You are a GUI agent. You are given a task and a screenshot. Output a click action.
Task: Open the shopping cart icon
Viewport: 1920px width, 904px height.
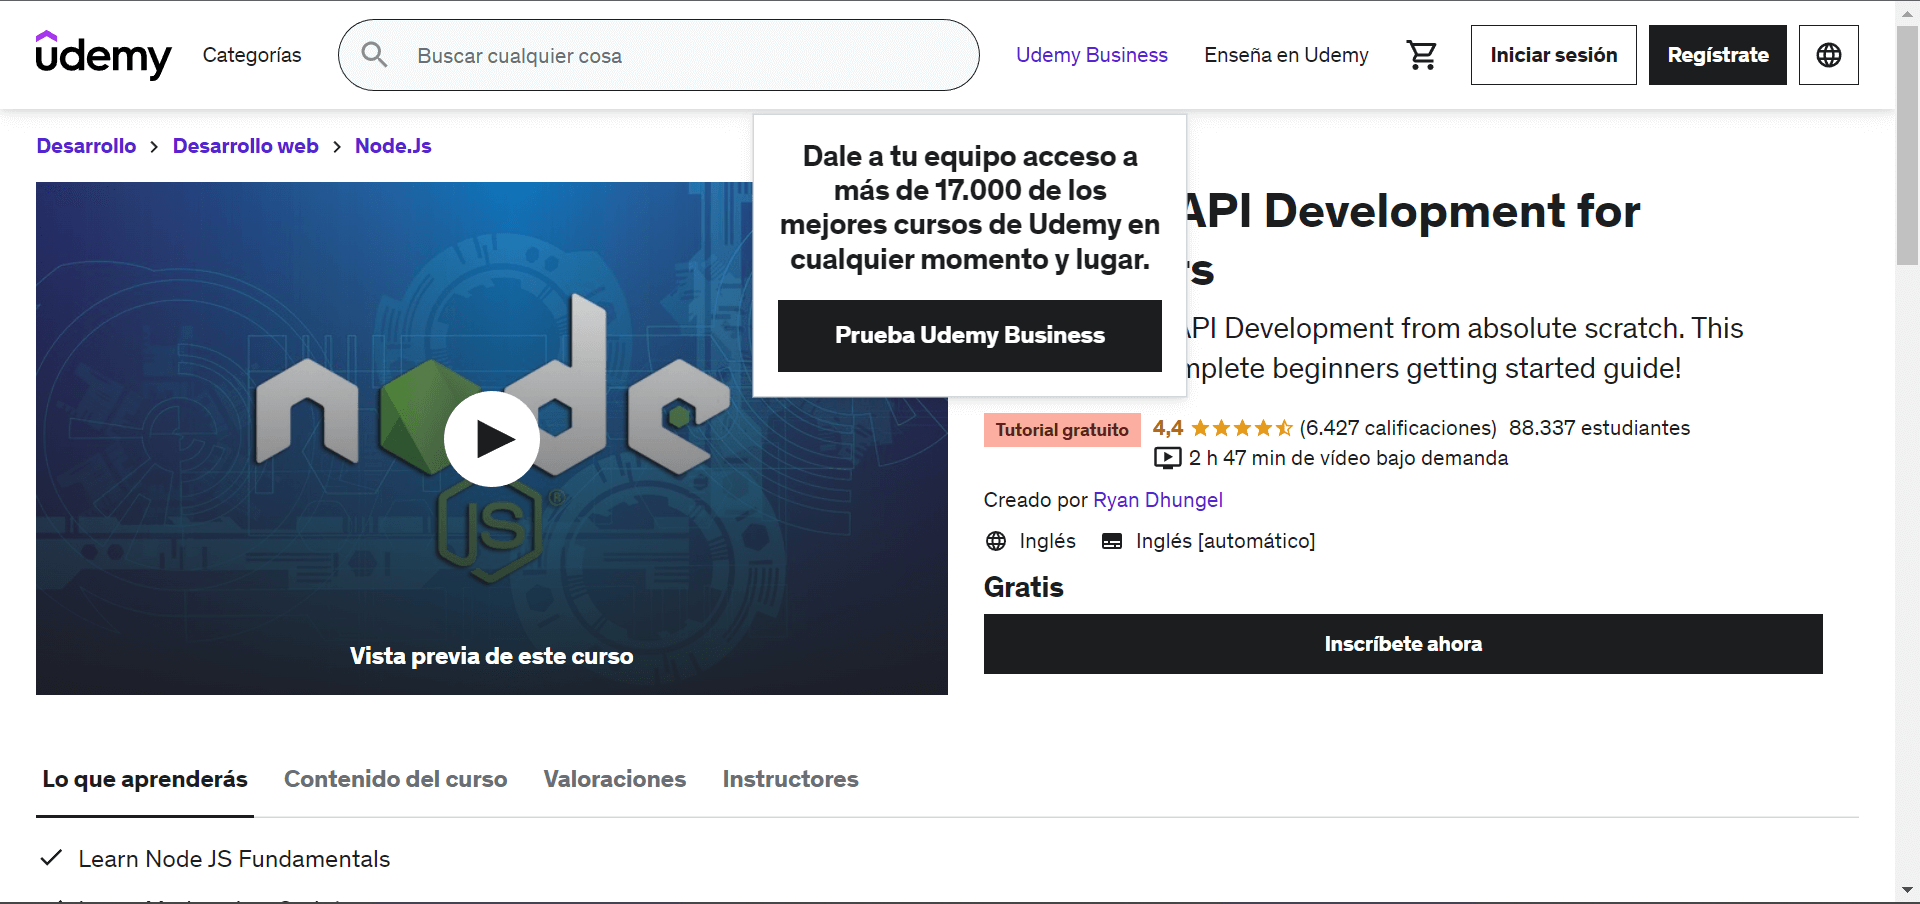tap(1421, 55)
